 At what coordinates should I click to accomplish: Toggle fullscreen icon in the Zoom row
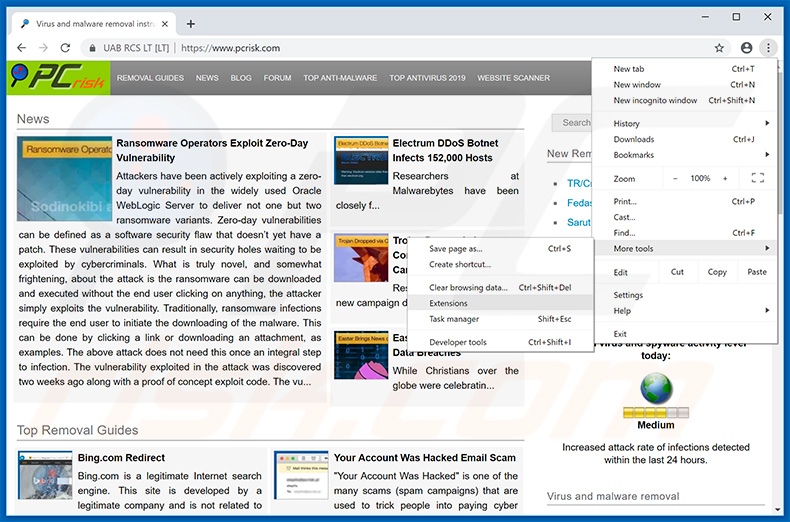(x=757, y=178)
